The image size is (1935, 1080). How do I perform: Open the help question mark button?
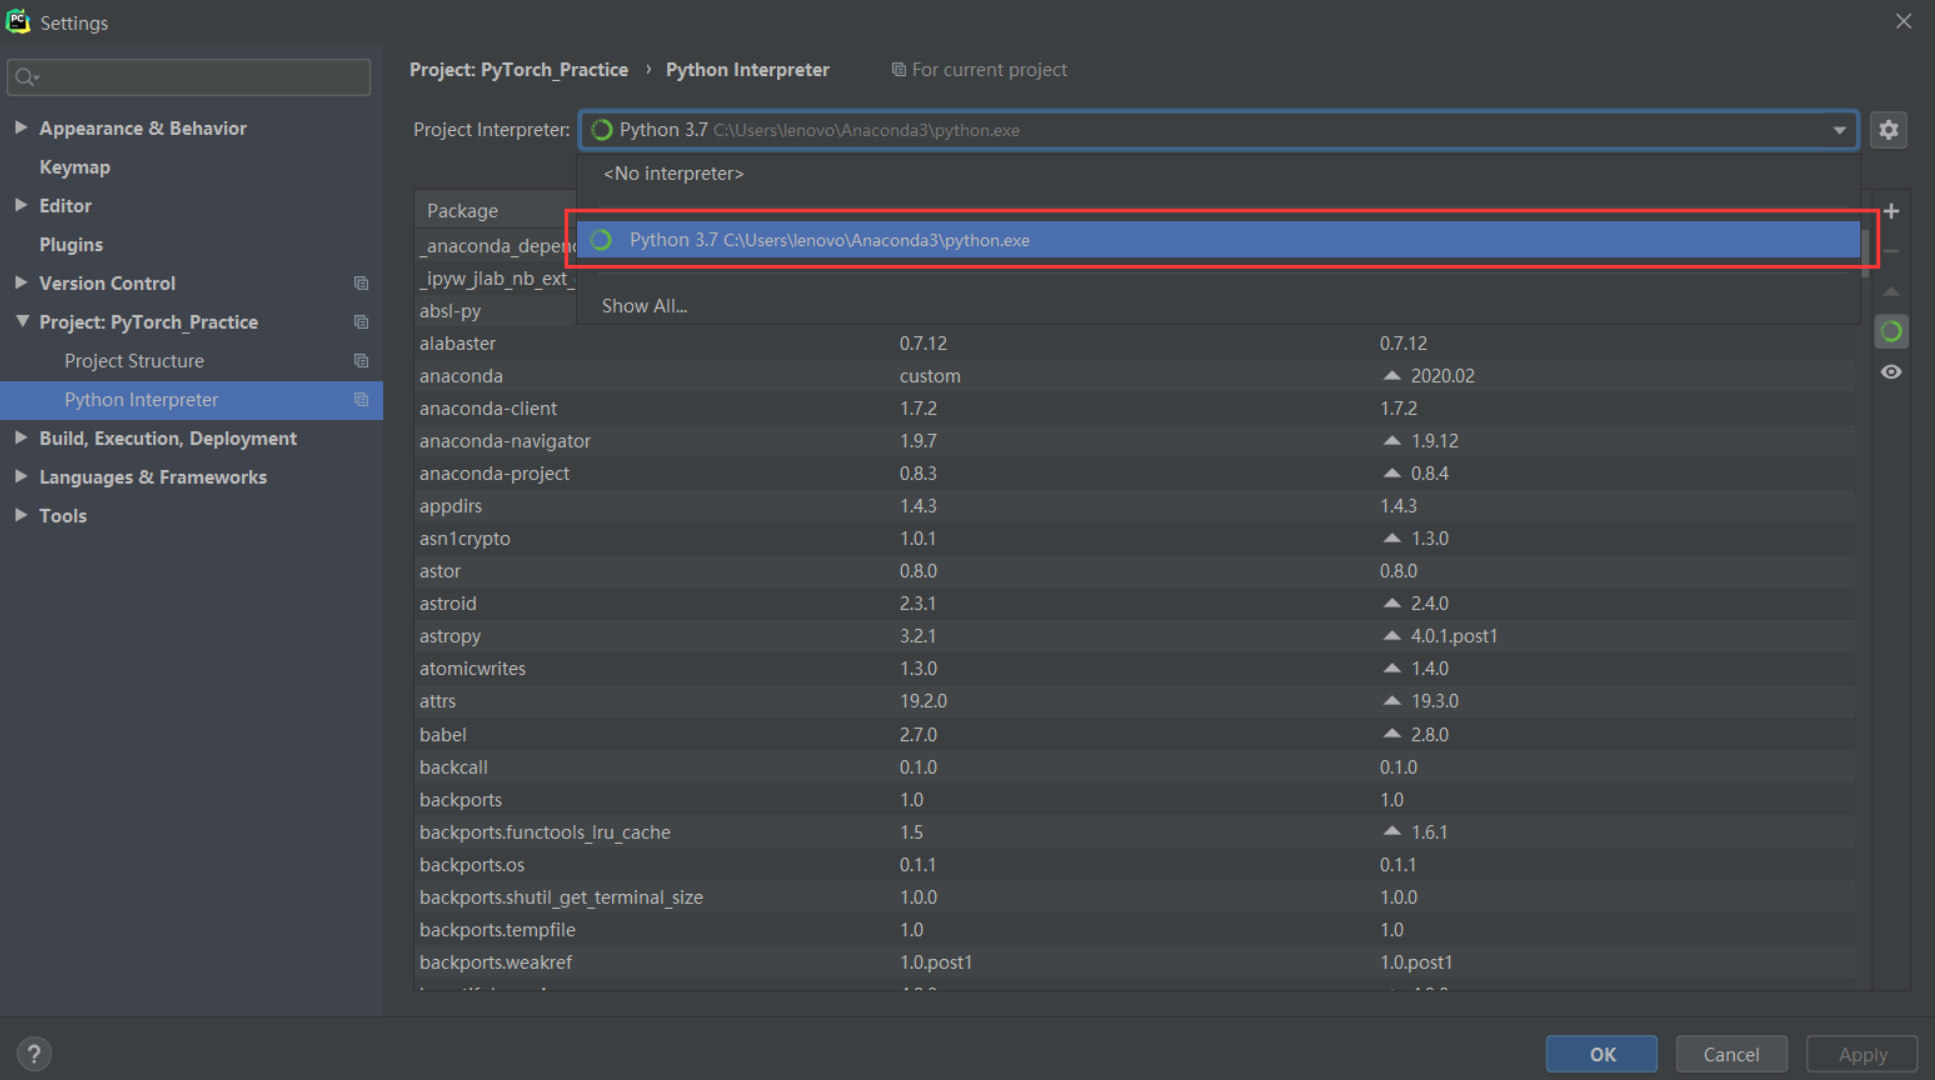pos(34,1053)
